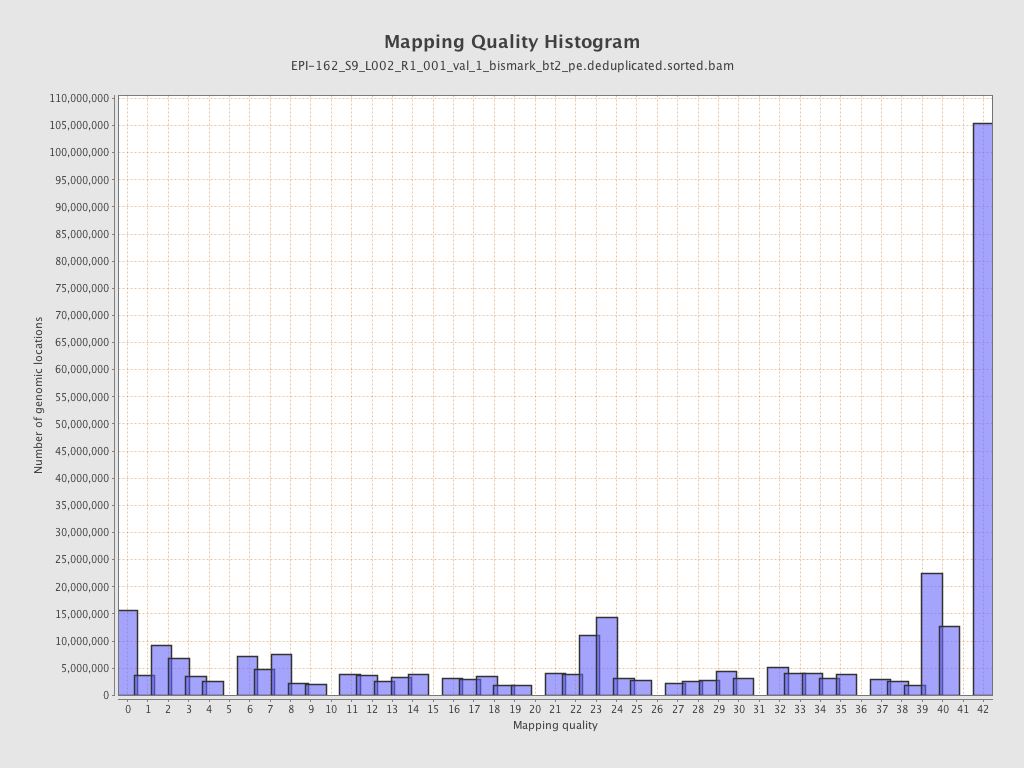
Task: Click the histogram bar at quality 40
Action: click(950, 661)
